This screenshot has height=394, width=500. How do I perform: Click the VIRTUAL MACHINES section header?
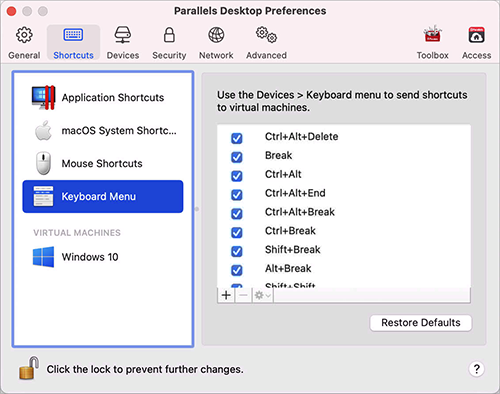[x=77, y=233]
